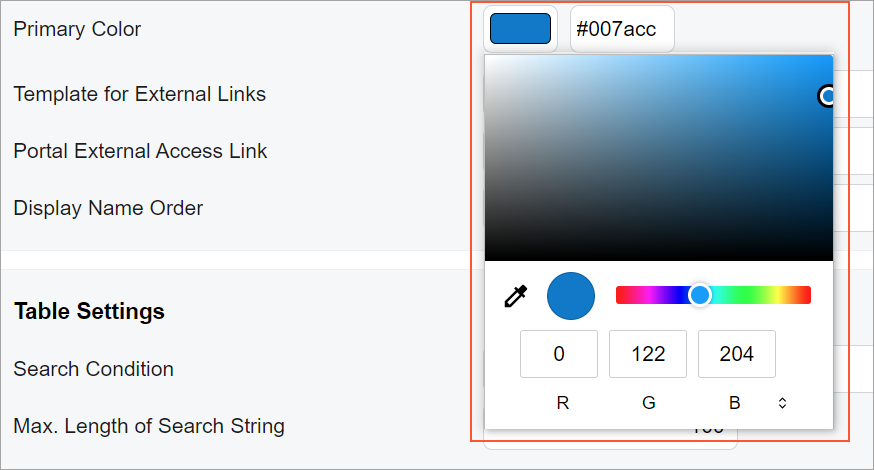The width and height of the screenshot is (874, 470).
Task: Click the Table Settings heading
Action: [89, 311]
